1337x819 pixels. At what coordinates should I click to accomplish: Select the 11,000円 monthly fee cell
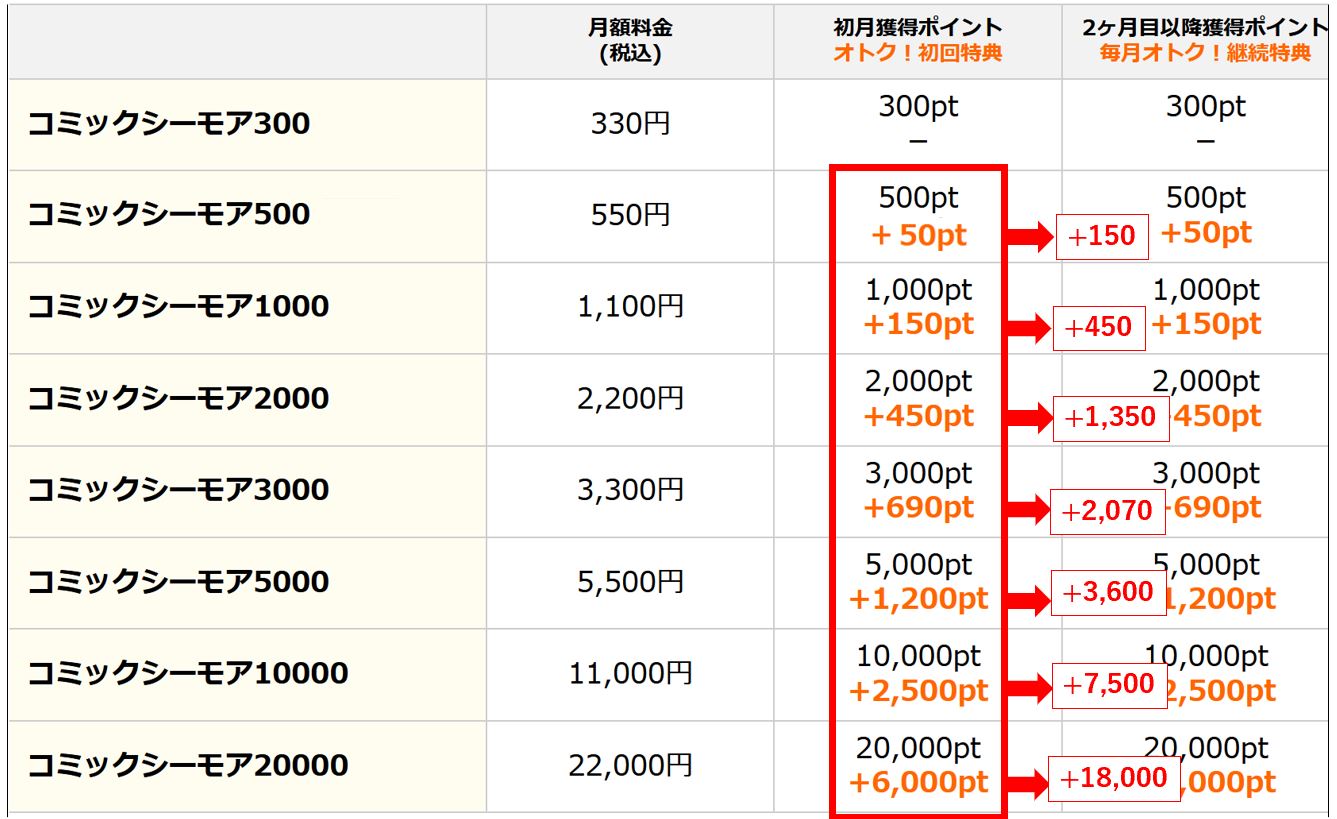pyautogui.click(x=630, y=674)
